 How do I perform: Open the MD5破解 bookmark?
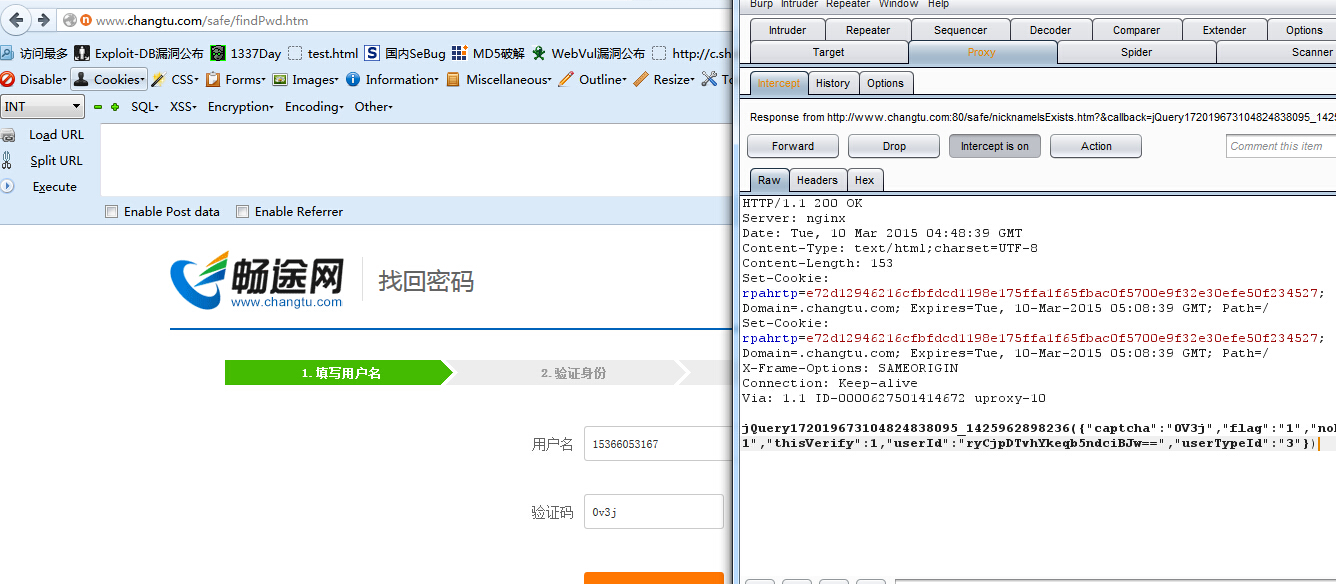488,53
